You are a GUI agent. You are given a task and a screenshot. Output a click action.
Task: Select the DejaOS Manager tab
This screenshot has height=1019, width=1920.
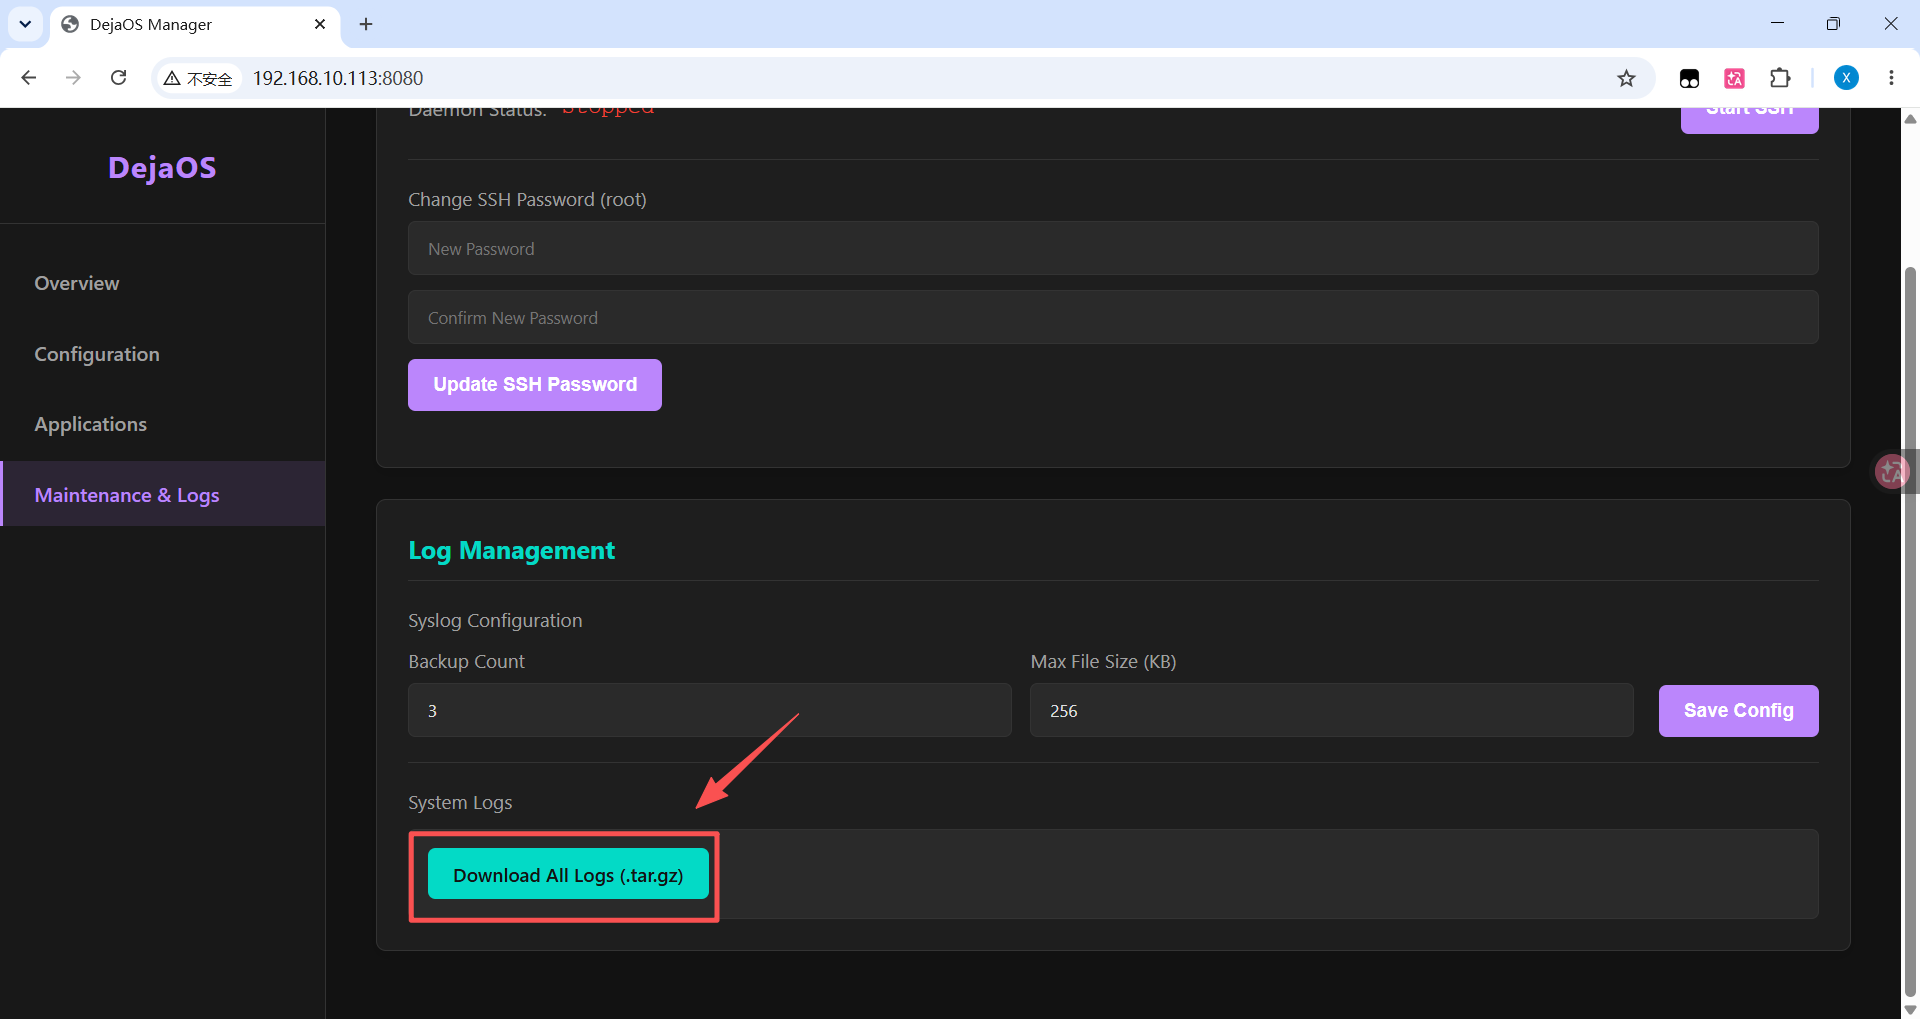click(194, 24)
